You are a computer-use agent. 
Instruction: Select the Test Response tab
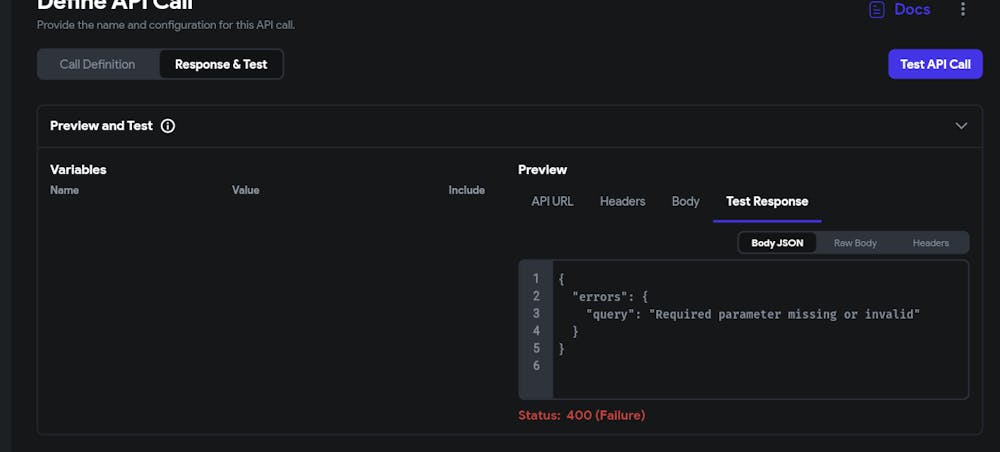pos(767,201)
